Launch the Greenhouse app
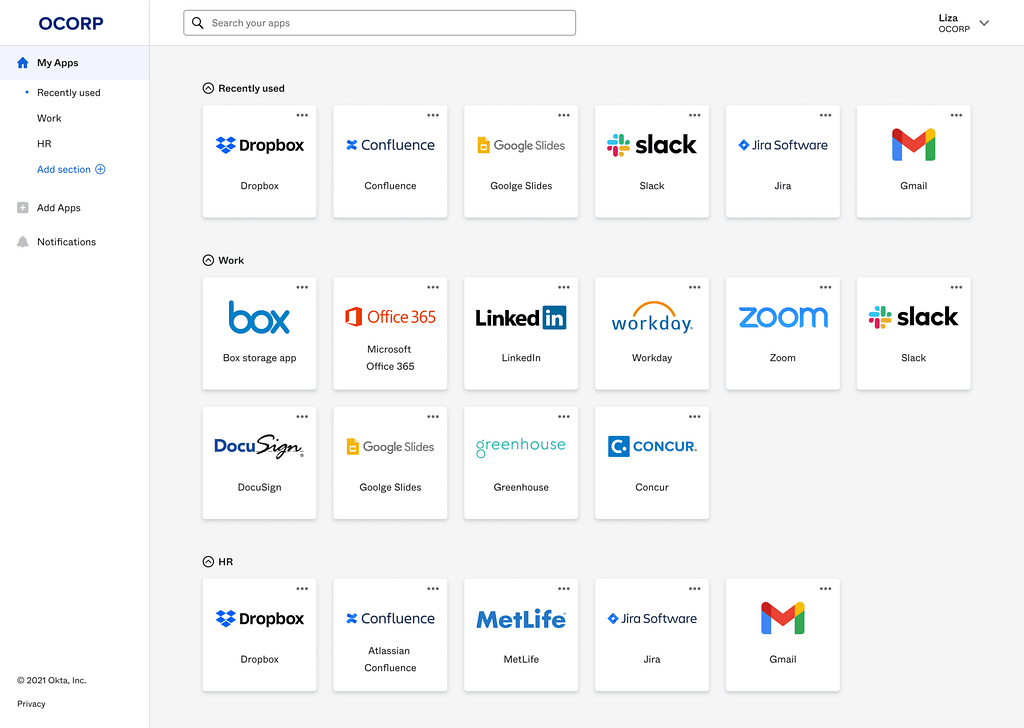Image resolution: width=1024 pixels, height=728 pixels. (520, 463)
